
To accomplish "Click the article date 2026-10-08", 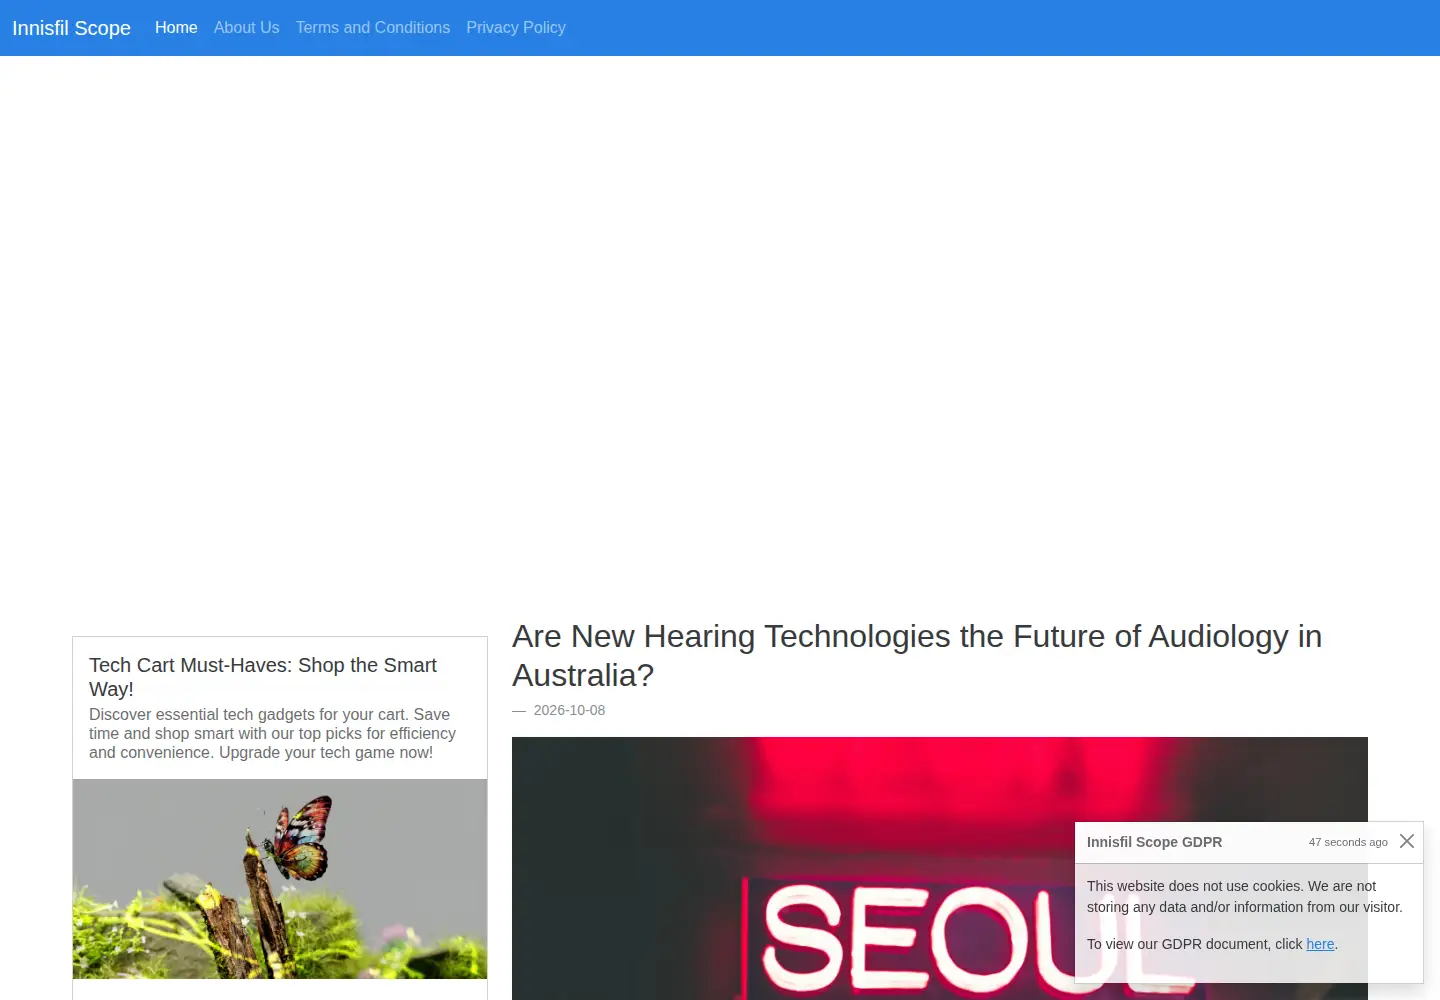I will pyautogui.click(x=569, y=710).
